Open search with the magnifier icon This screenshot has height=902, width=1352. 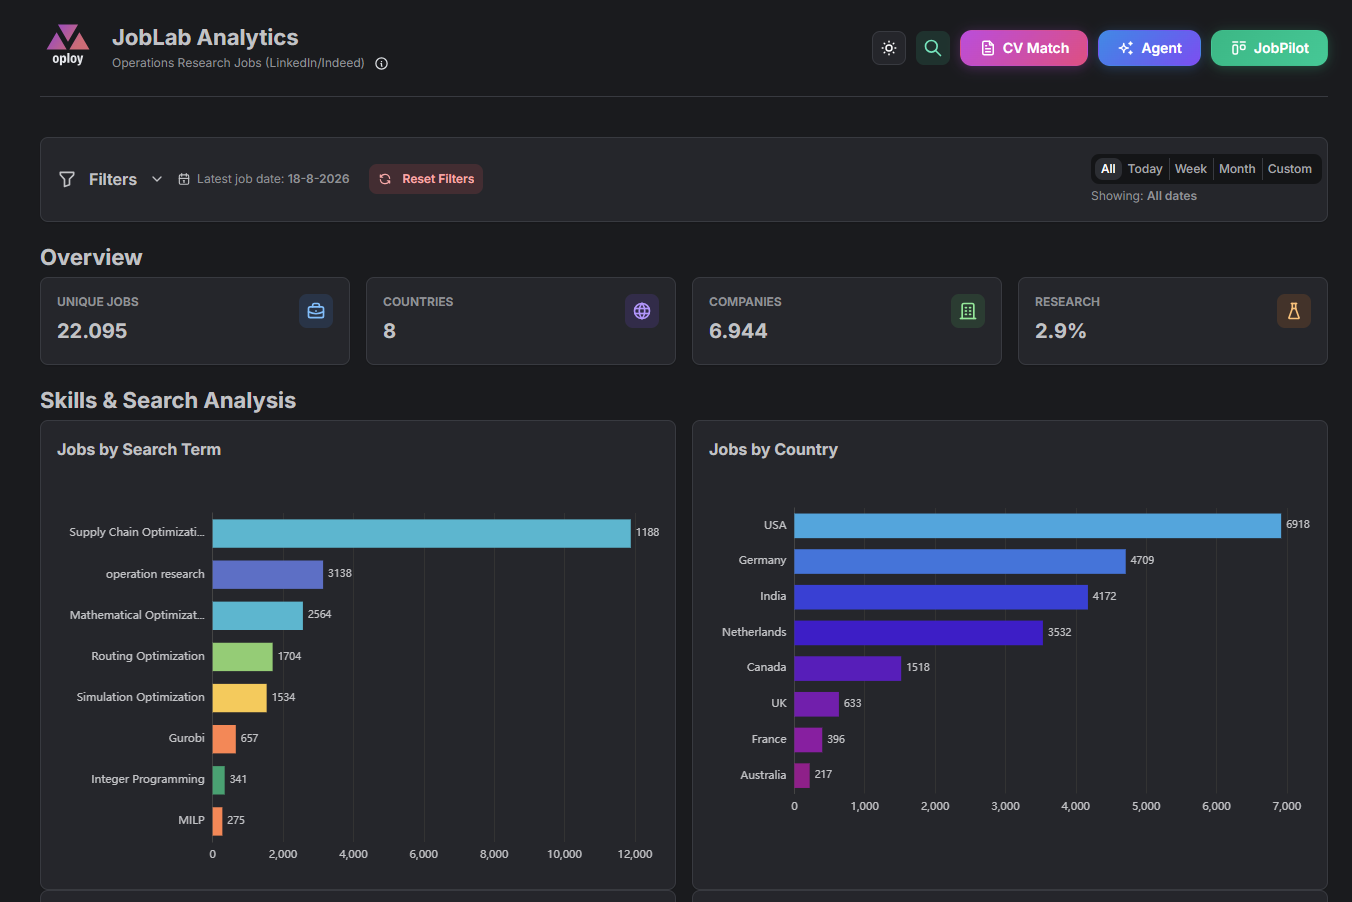coord(933,48)
